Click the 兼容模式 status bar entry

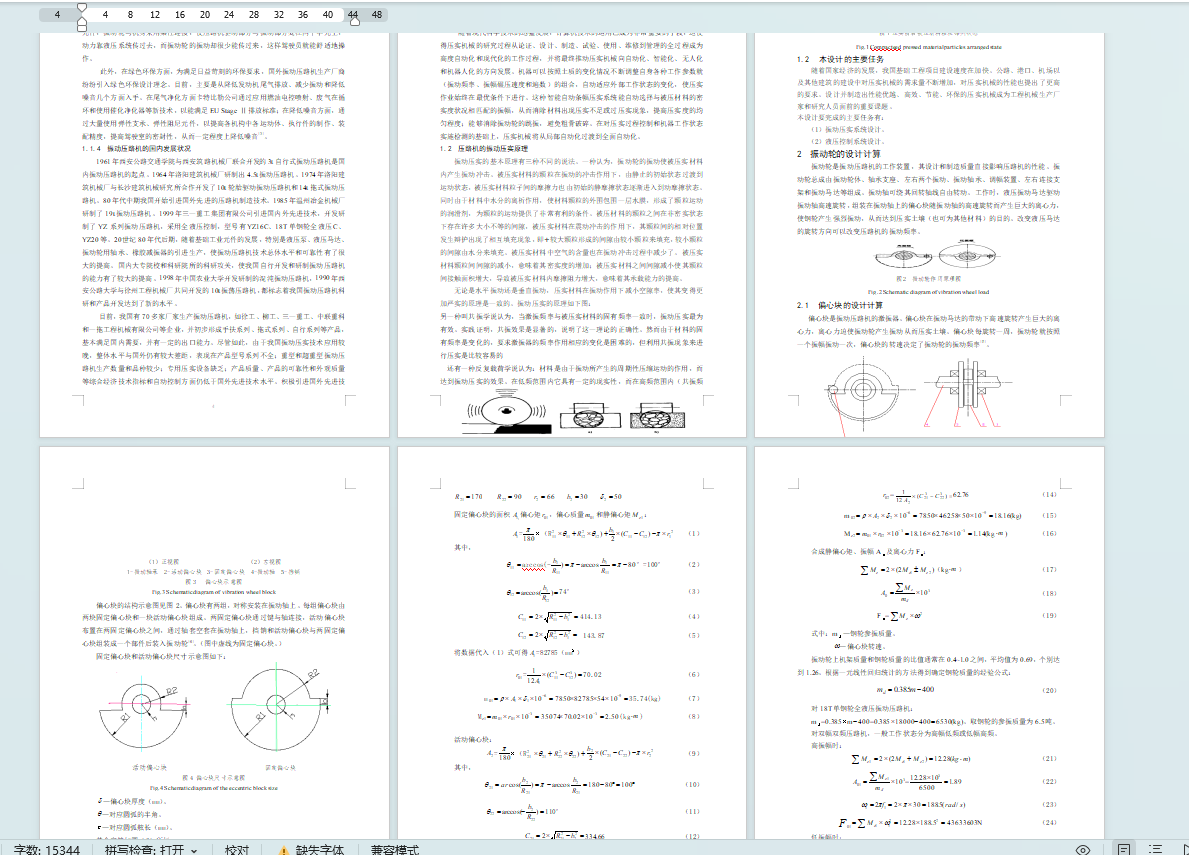pyautogui.click(x=394, y=850)
